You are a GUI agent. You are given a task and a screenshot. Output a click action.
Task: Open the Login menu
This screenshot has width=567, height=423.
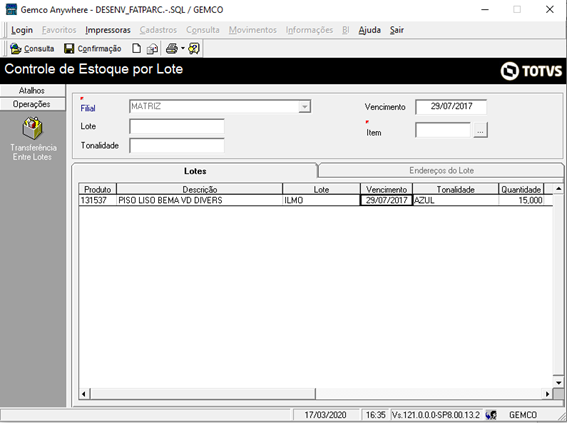coord(22,30)
